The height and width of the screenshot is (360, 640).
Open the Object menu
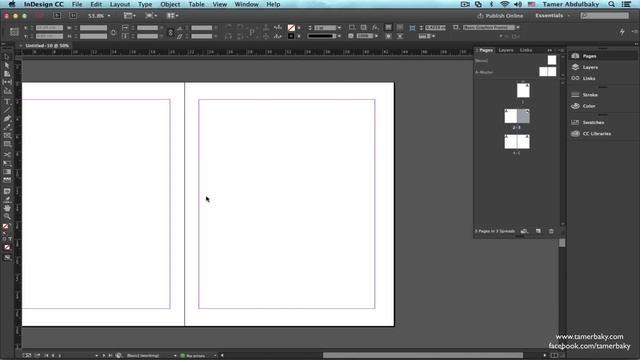coord(170,4)
